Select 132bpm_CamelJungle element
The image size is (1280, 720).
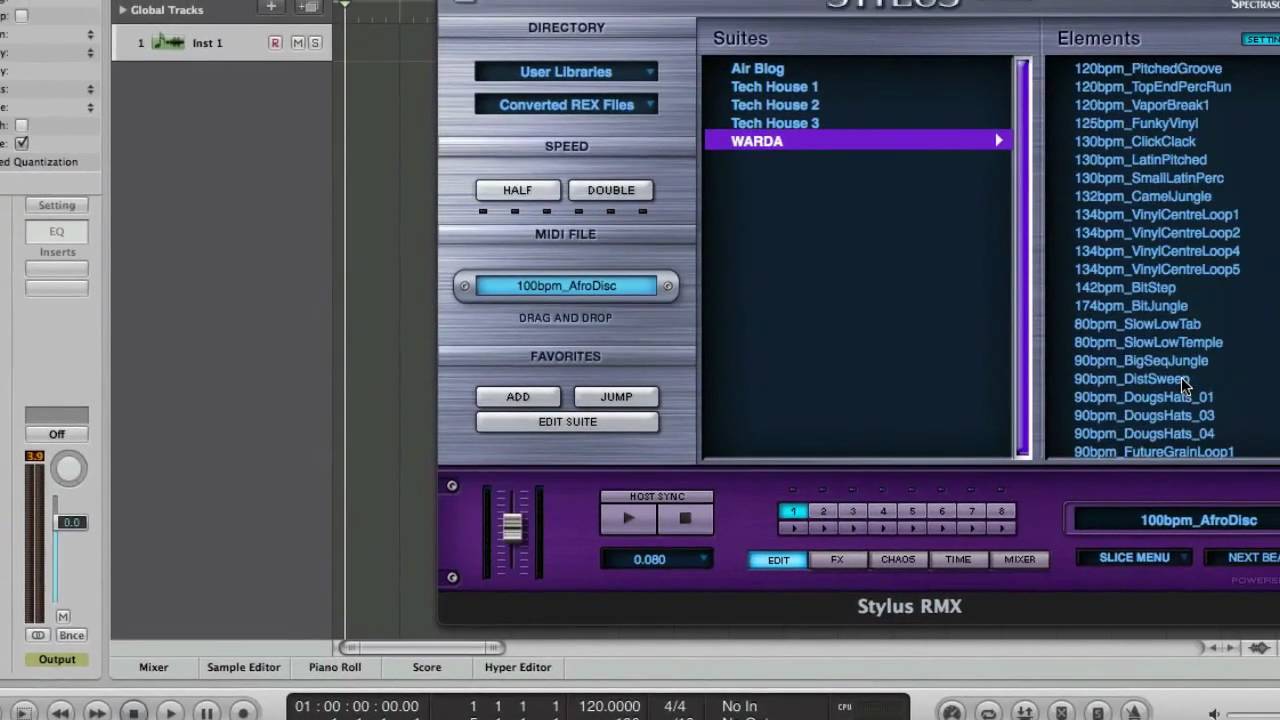(x=1142, y=197)
